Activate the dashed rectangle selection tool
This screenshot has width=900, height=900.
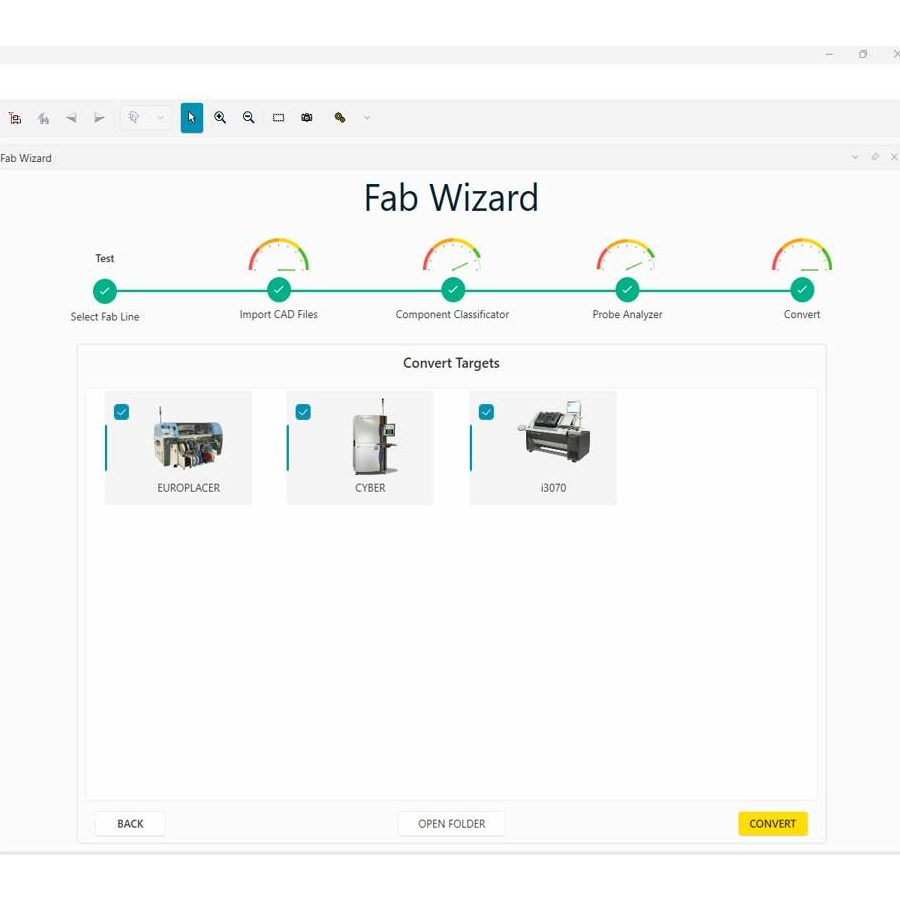point(278,118)
